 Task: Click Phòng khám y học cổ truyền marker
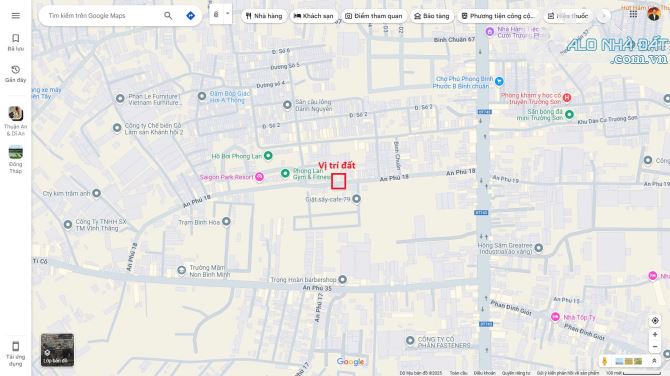coord(567,98)
